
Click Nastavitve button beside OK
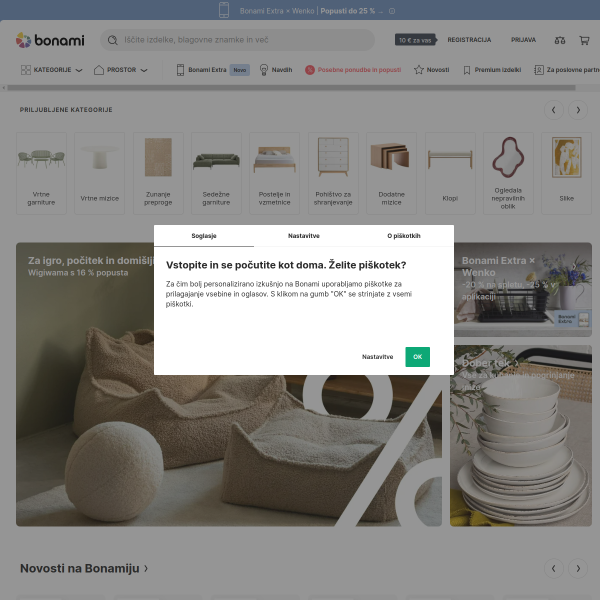point(377,357)
